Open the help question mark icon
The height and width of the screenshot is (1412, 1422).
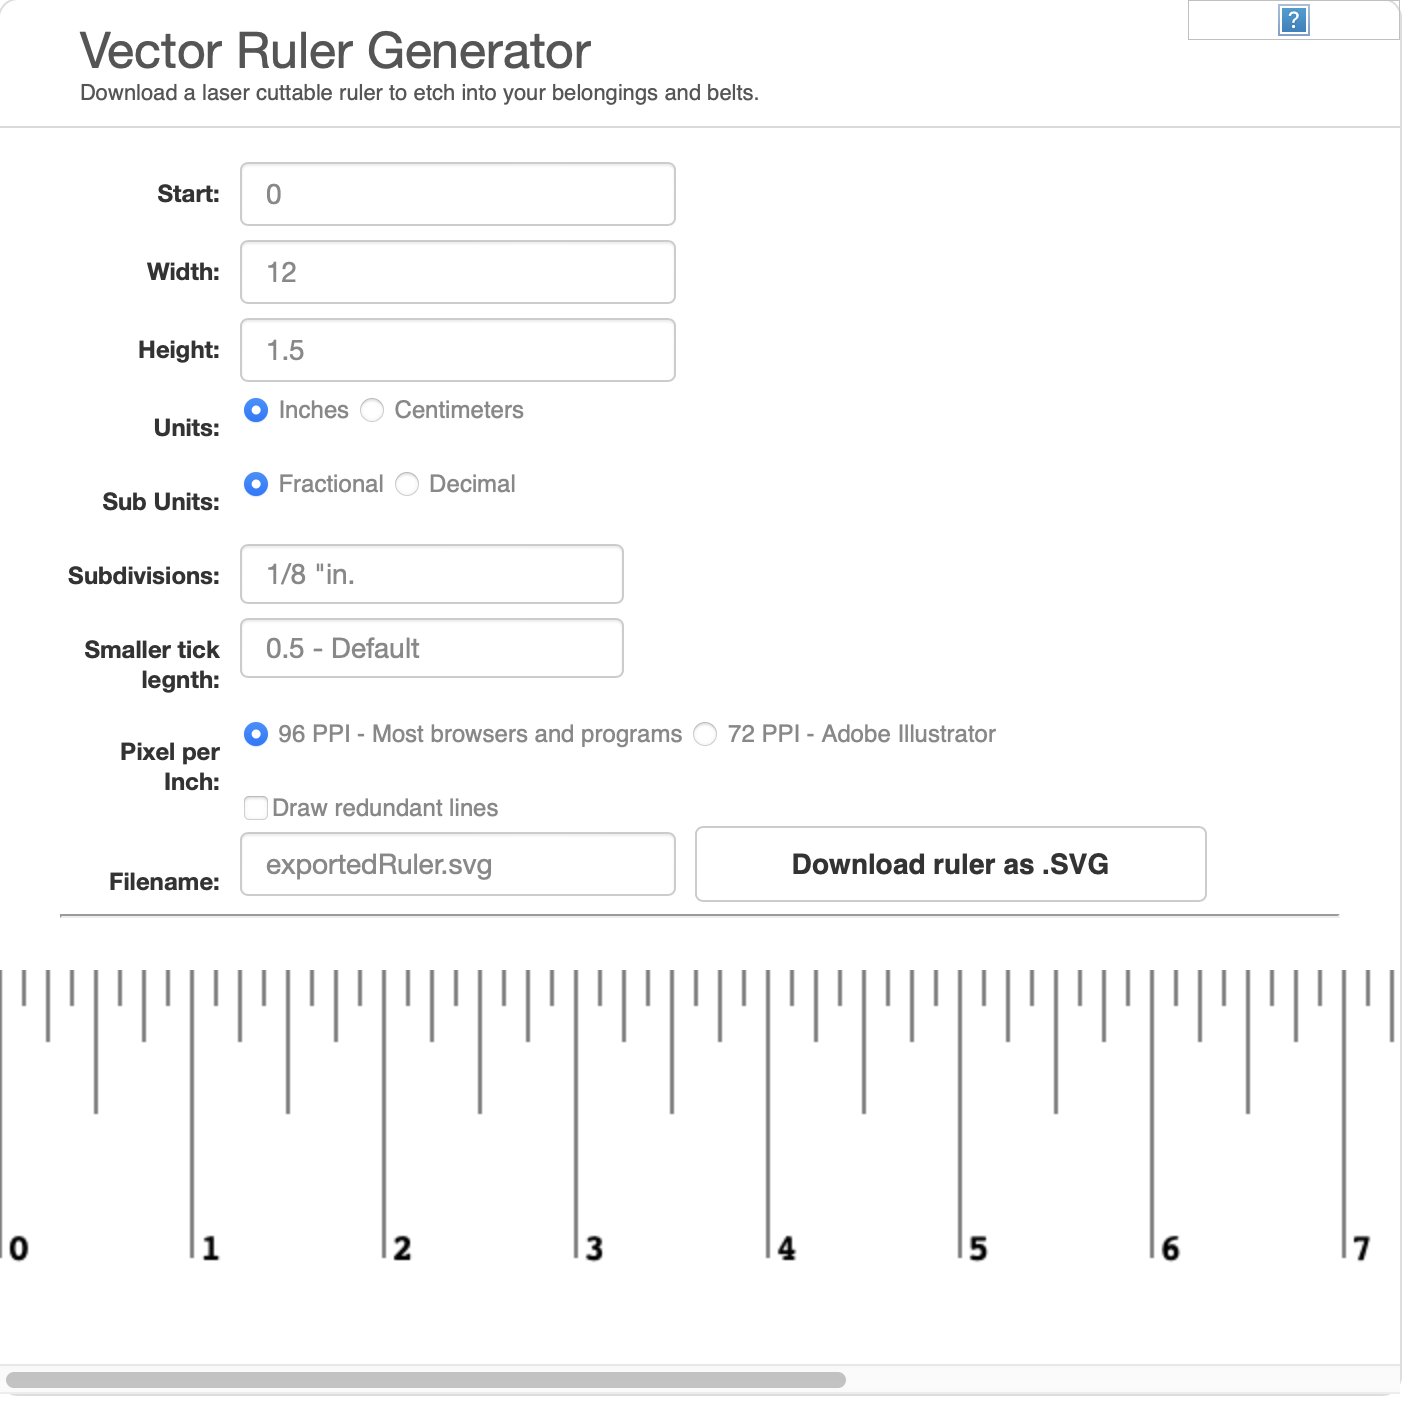click(x=1295, y=19)
